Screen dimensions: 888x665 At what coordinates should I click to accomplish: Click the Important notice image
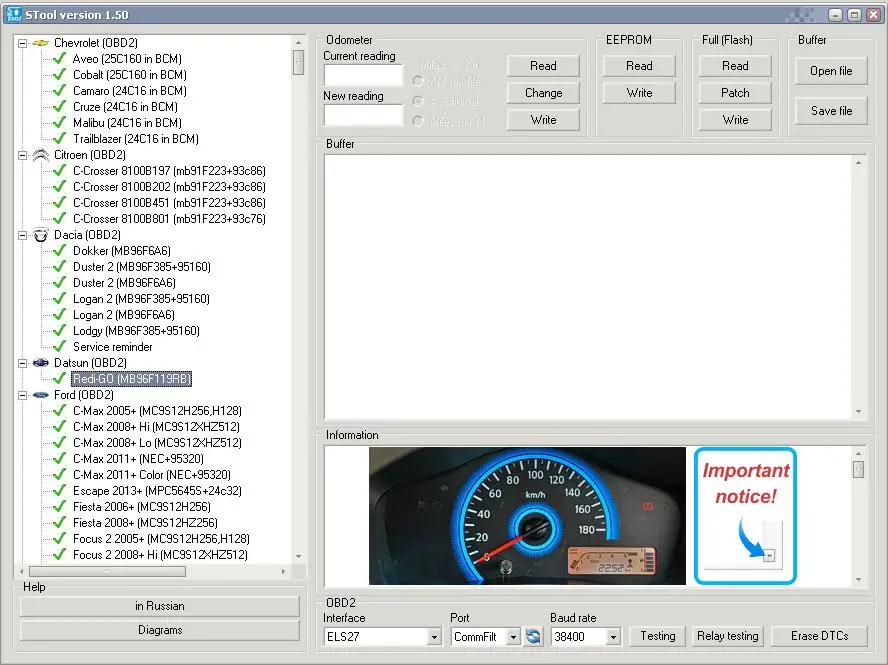[745, 516]
